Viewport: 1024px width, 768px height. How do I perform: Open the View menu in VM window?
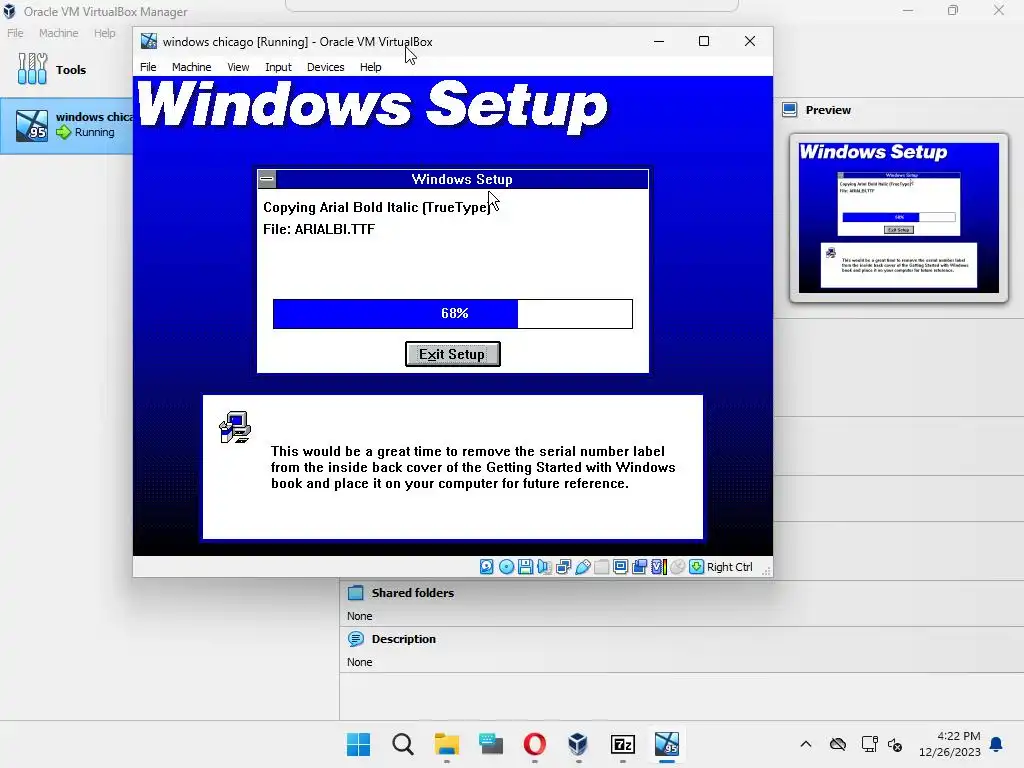[x=238, y=67]
